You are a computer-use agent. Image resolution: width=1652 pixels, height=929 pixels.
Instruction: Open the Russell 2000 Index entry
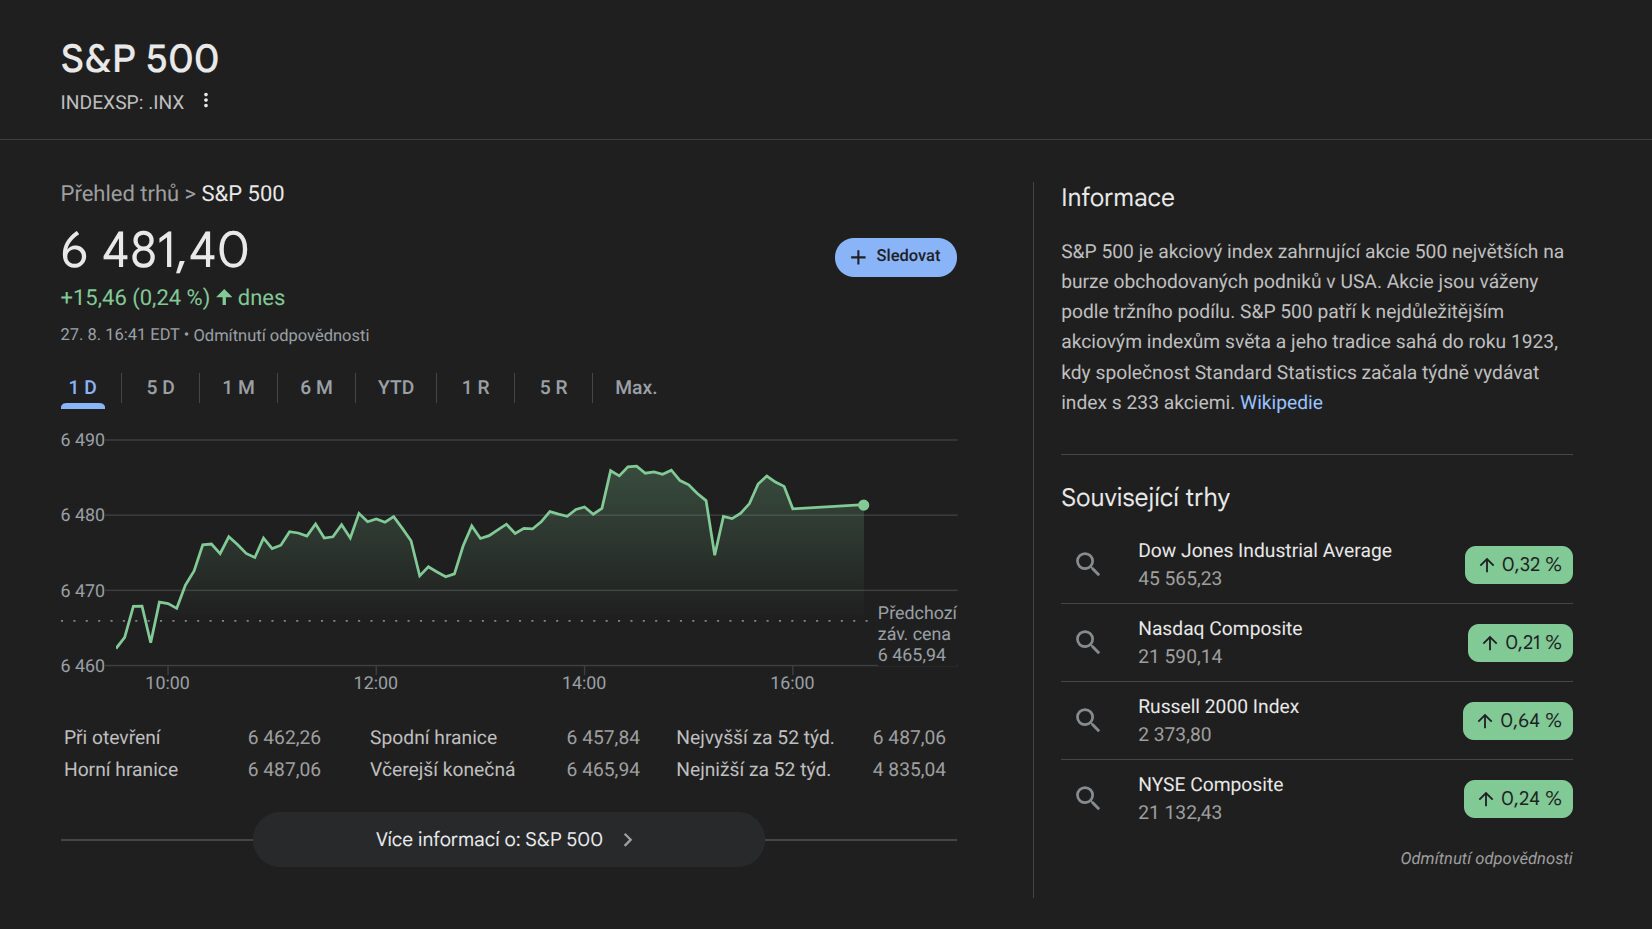[x=1317, y=720]
